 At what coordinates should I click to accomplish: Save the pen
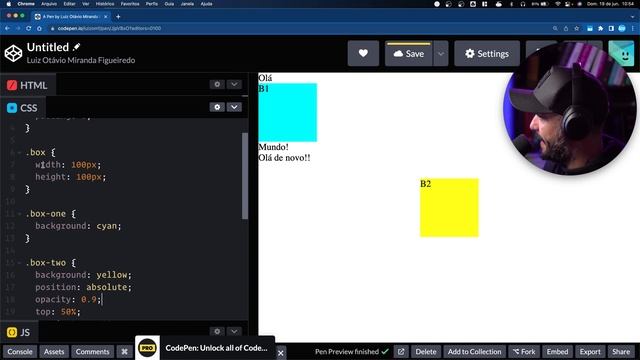[409, 53]
